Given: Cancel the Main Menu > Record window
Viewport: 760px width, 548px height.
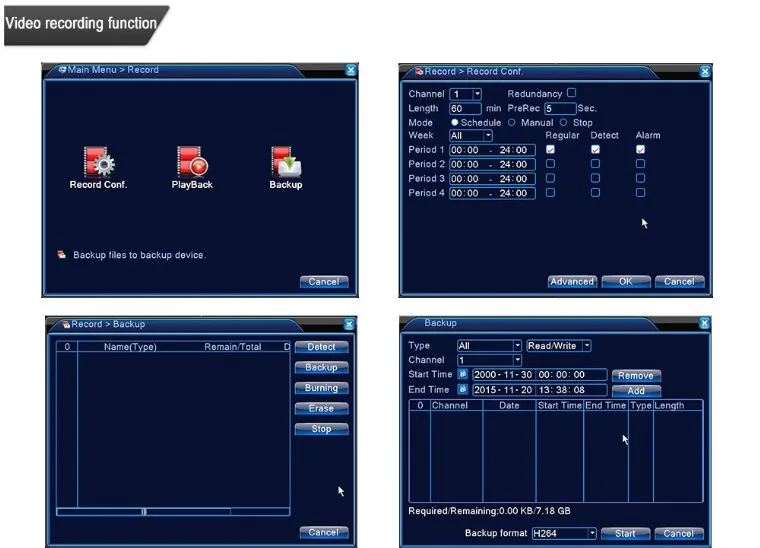Looking at the screenshot, I should pos(324,282).
